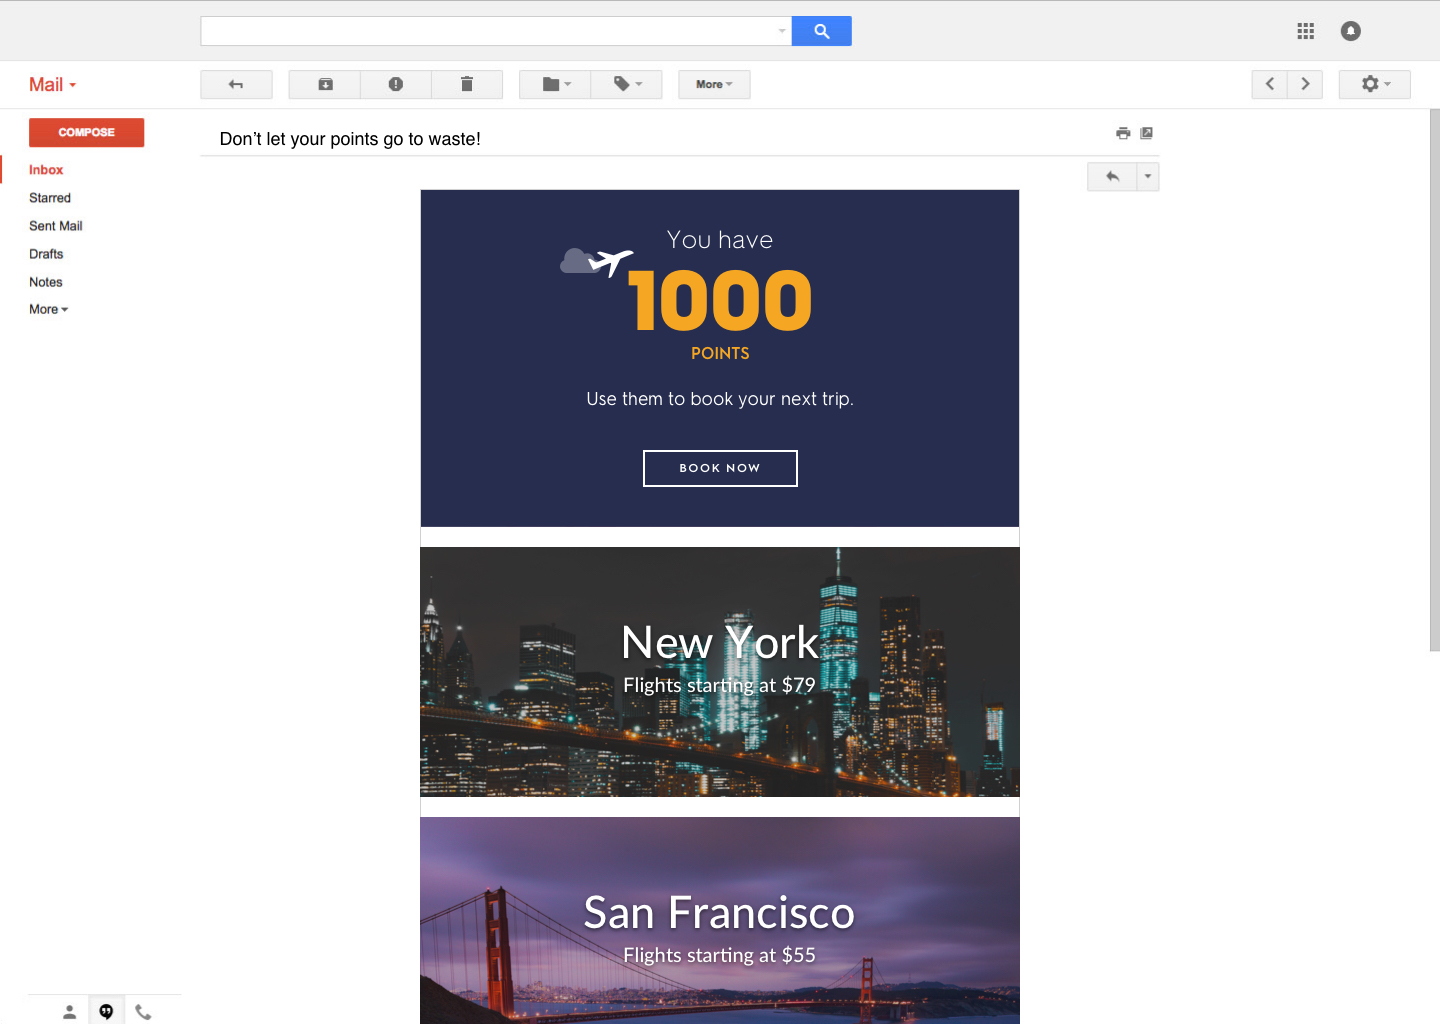
Task: Go back to inbox with arrow button
Action: click(236, 84)
